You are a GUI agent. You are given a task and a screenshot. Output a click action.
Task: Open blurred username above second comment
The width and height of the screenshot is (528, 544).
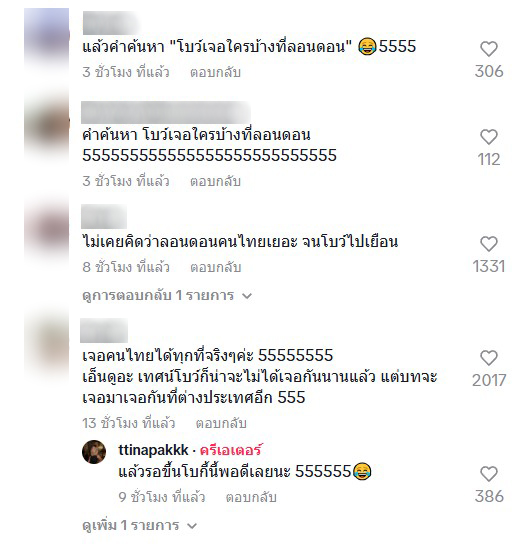[166, 112]
